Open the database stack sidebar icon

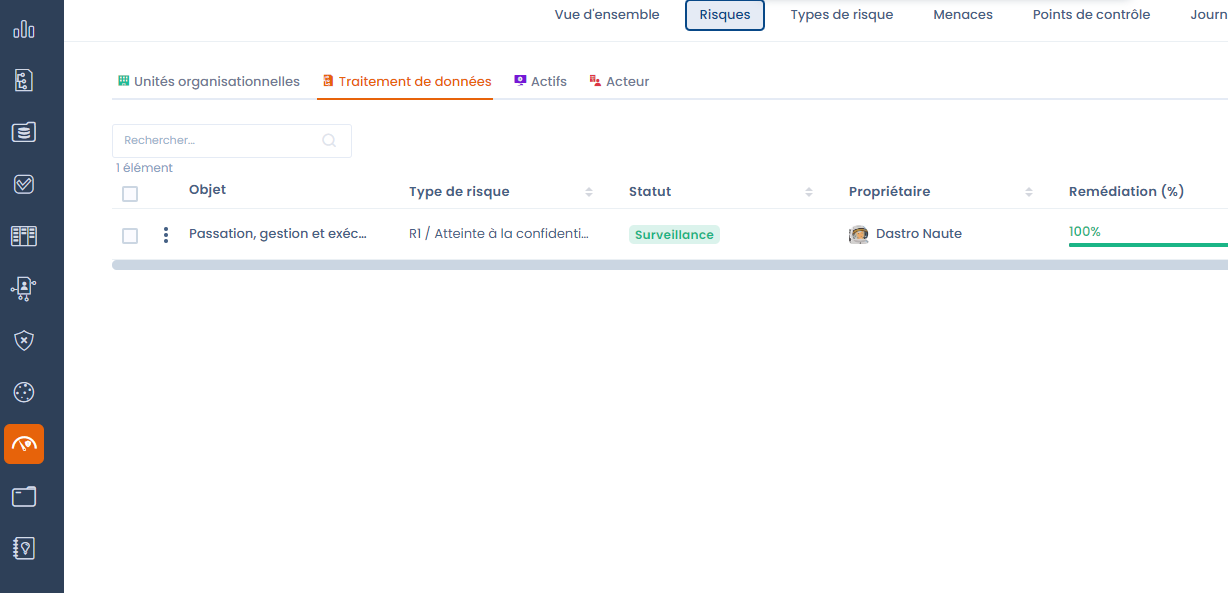tap(24, 132)
